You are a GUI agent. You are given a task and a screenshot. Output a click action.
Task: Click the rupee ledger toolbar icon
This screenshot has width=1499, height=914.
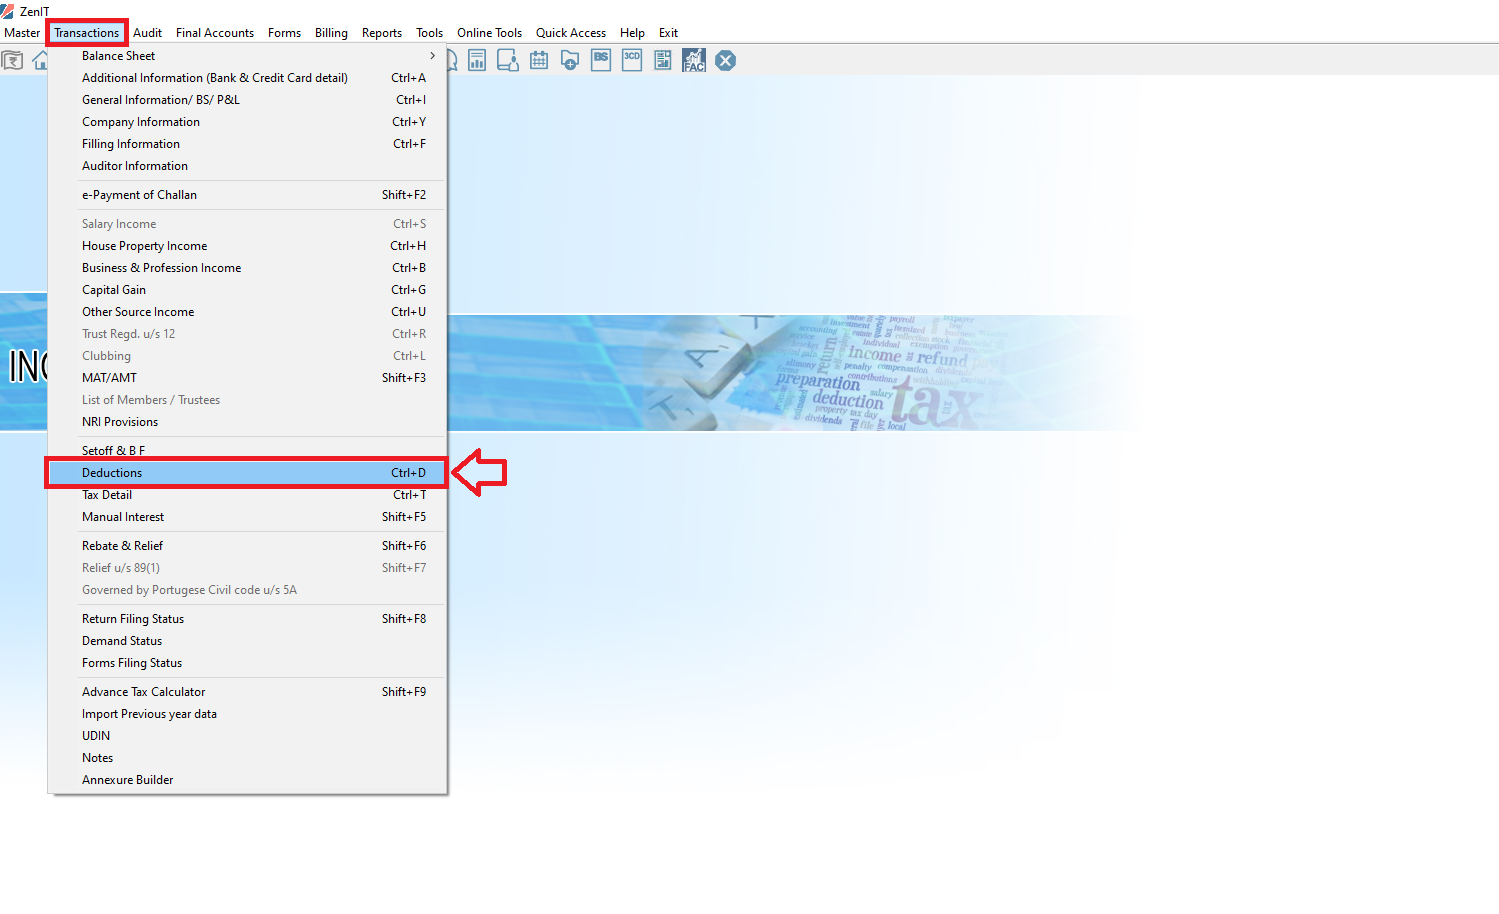pyautogui.click(x=12, y=61)
